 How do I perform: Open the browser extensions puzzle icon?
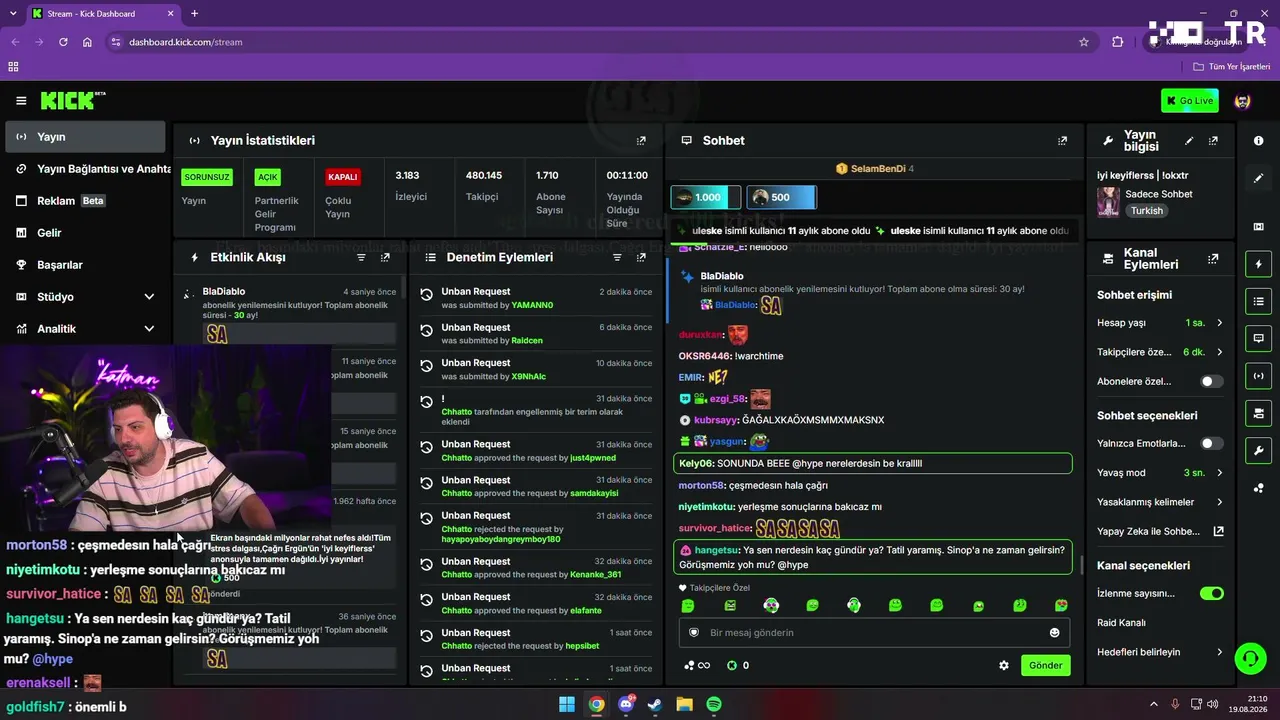click(x=1118, y=42)
